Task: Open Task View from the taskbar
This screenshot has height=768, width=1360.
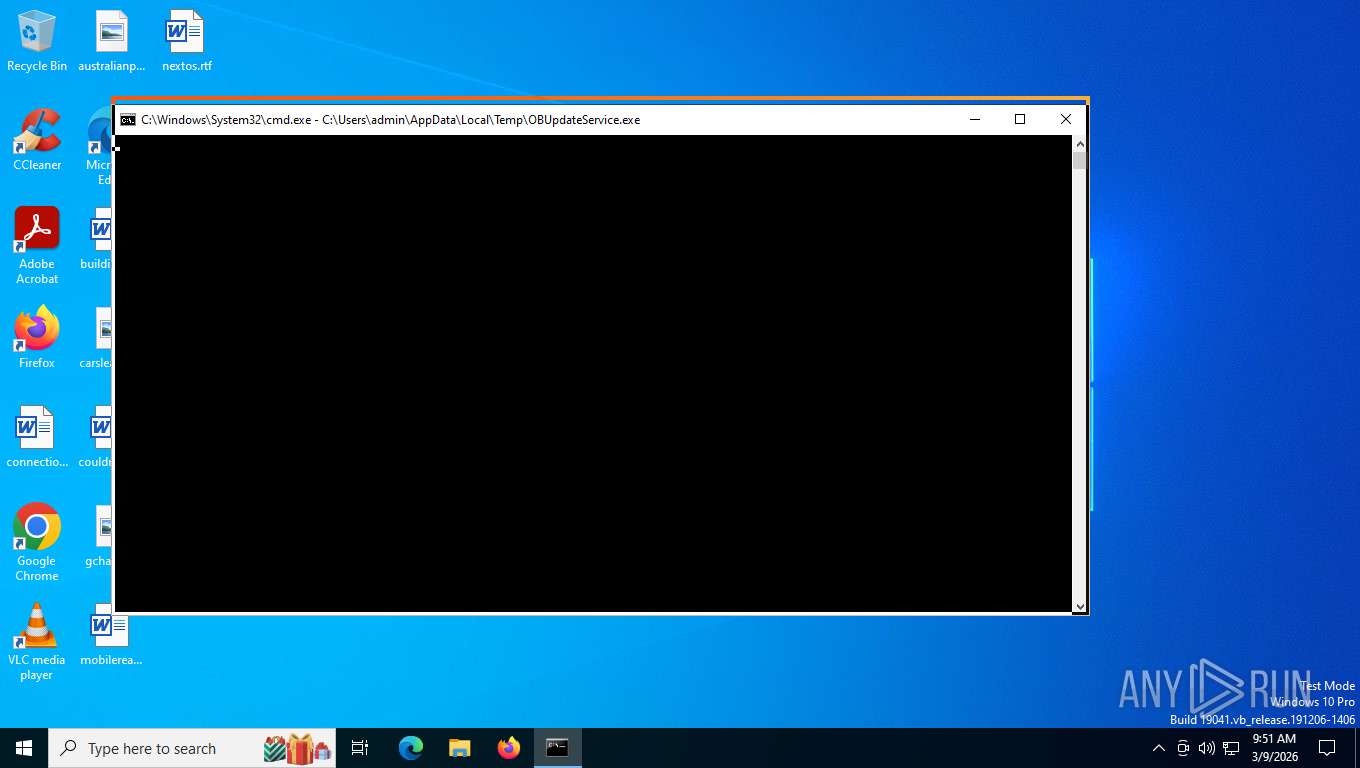Action: tap(360, 748)
